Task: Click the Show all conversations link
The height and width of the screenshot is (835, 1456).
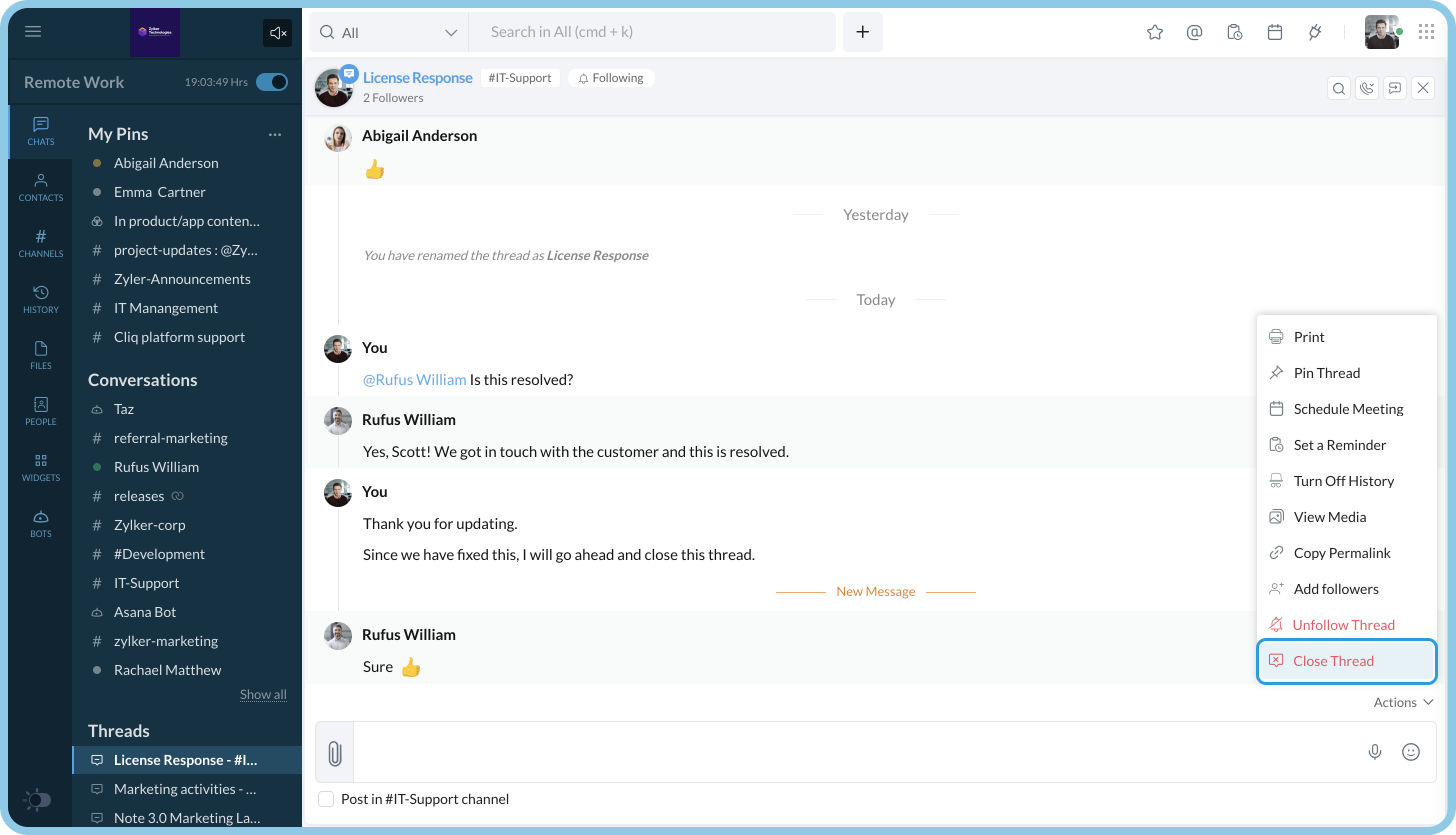Action: coord(263,694)
